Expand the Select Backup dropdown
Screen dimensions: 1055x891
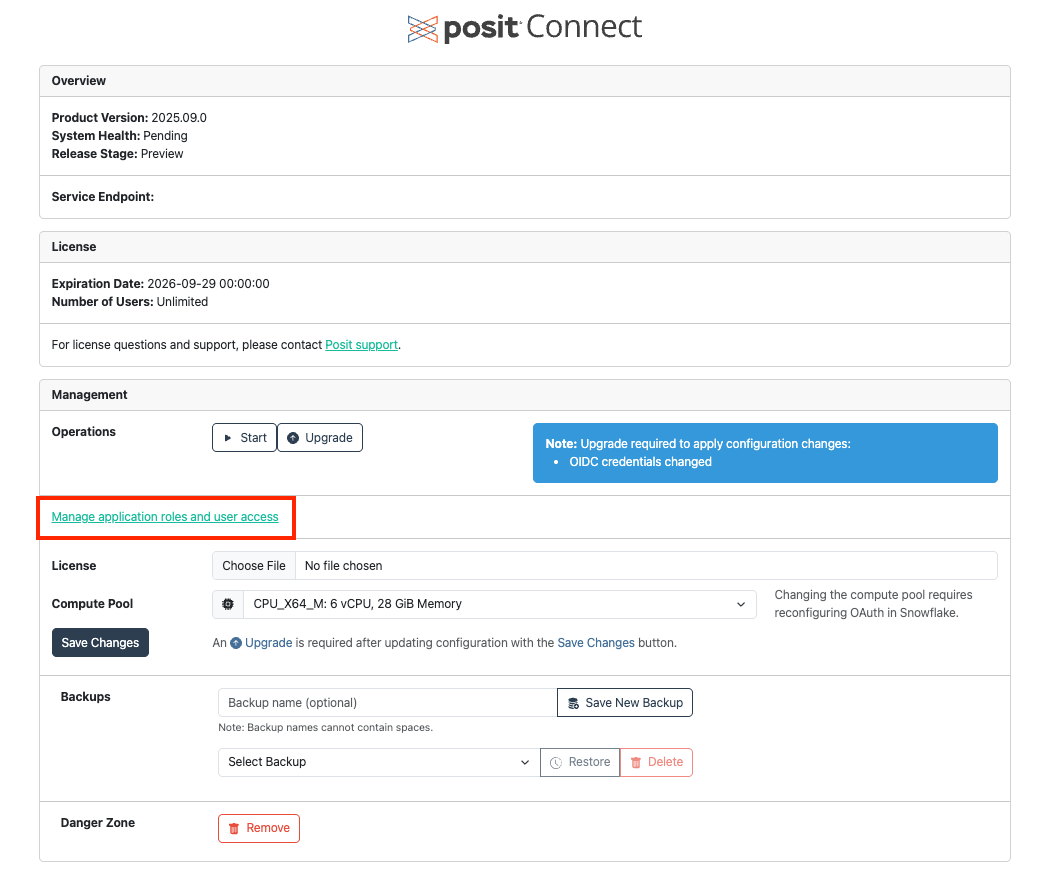click(x=378, y=762)
